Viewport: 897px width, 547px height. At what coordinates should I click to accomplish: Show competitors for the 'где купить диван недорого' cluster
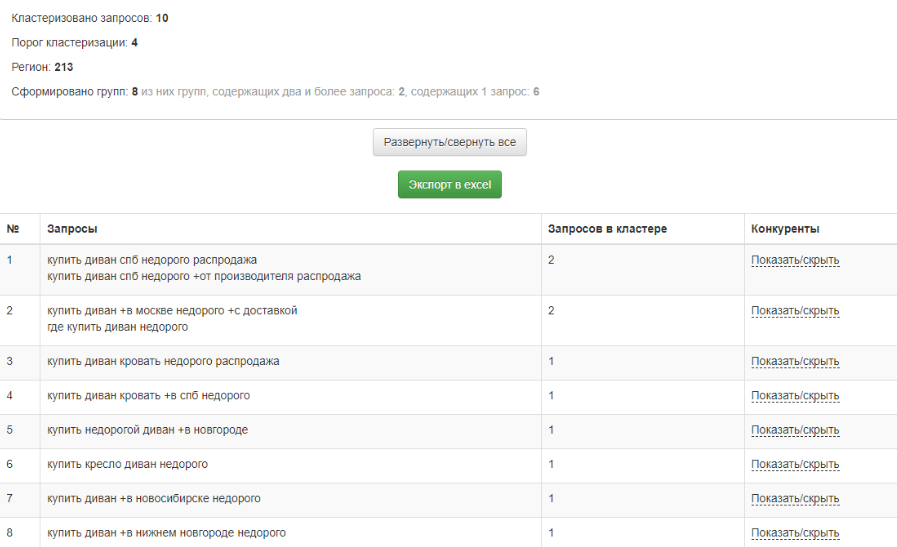click(795, 311)
